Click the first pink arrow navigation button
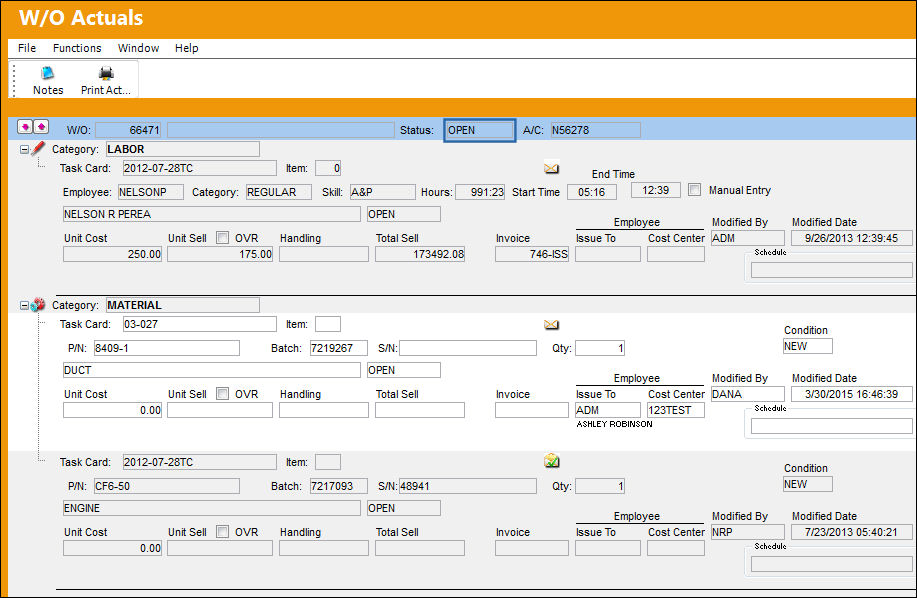Image resolution: width=917 pixels, height=598 pixels. [x=25, y=127]
